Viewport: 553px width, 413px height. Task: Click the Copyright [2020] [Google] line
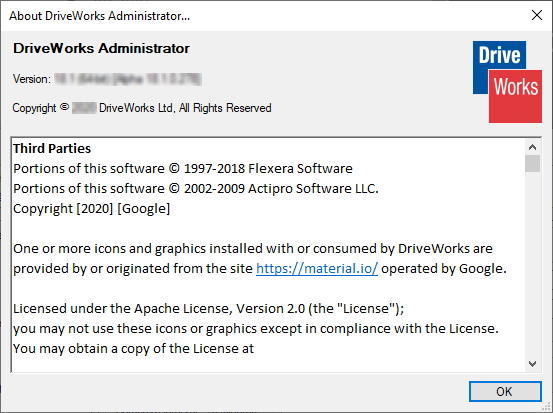point(91,209)
